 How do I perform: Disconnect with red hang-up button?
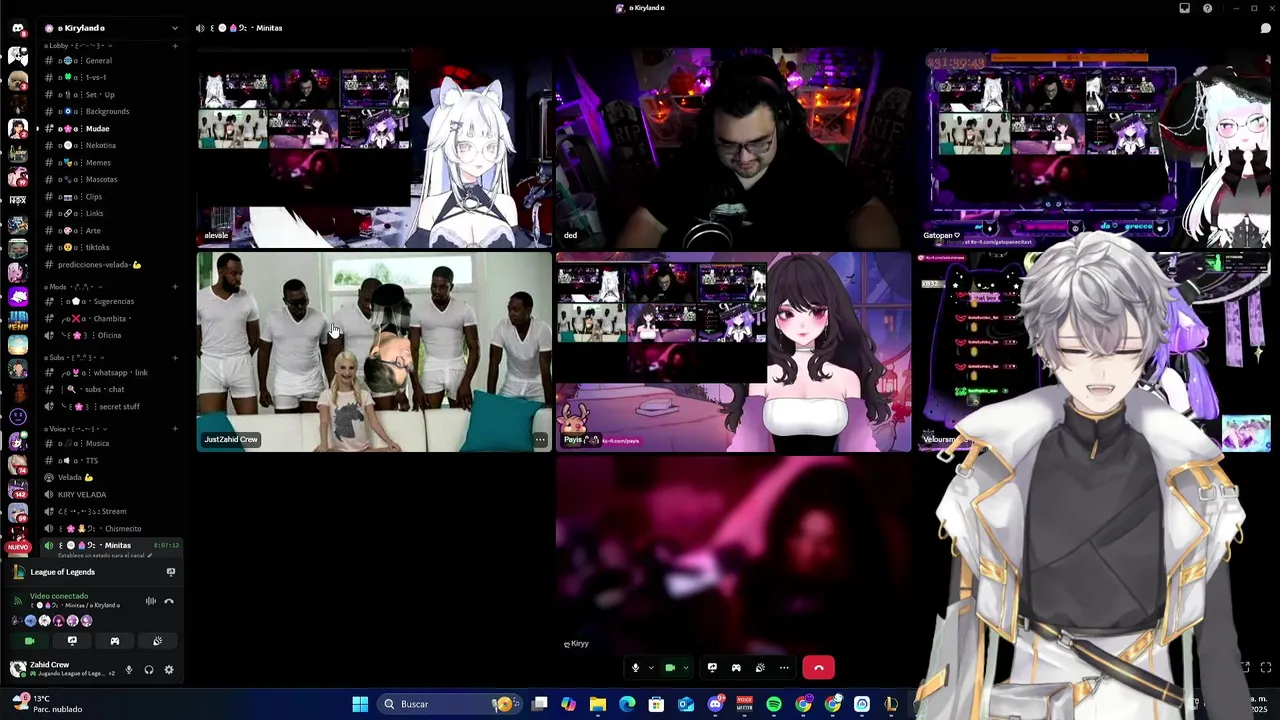pyautogui.click(x=818, y=667)
